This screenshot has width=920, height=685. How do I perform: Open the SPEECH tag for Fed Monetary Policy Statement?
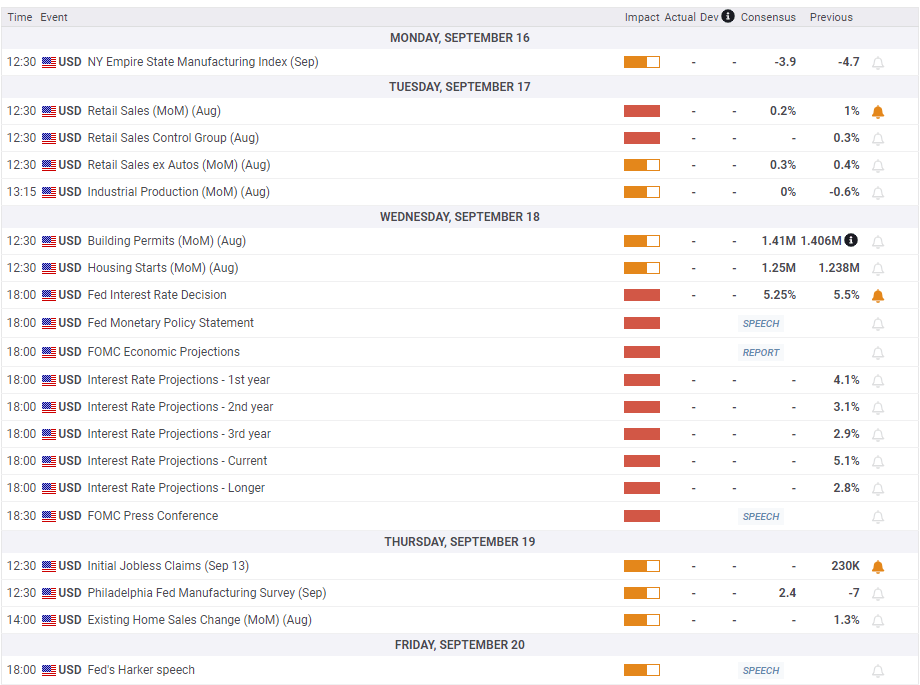pyautogui.click(x=761, y=323)
